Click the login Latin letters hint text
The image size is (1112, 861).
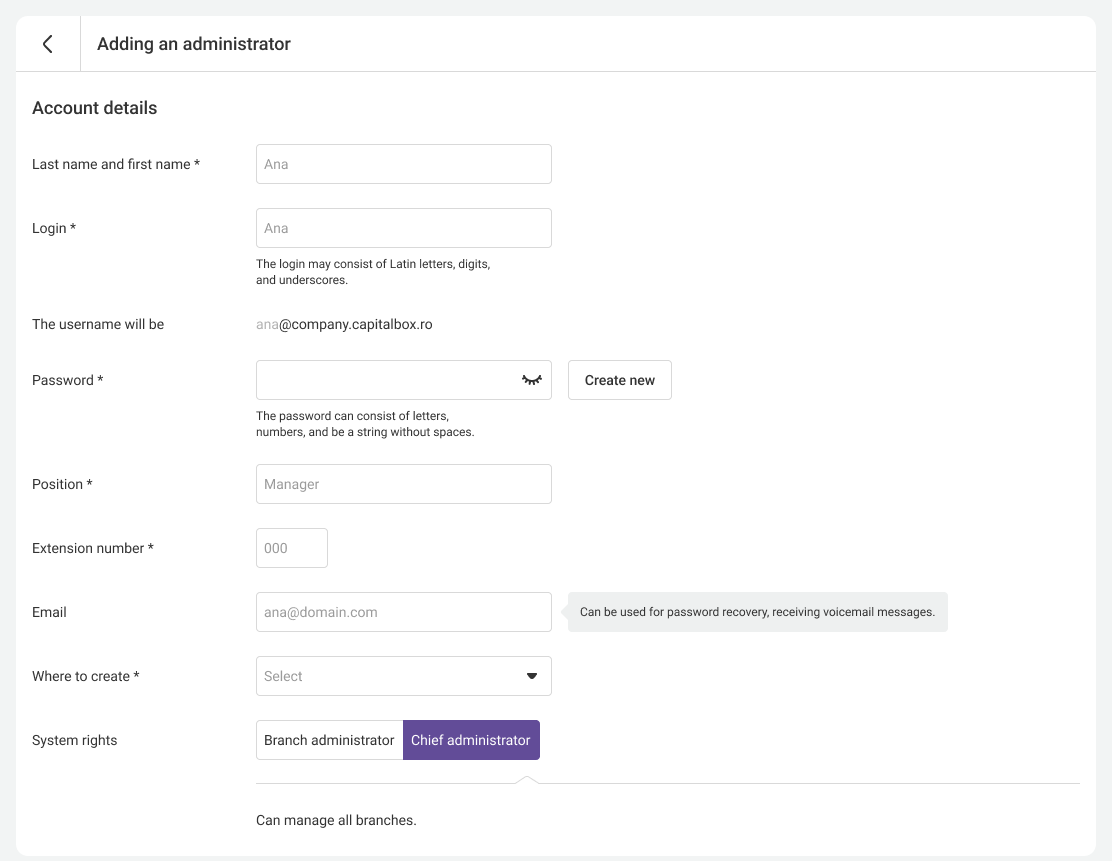coord(373,272)
